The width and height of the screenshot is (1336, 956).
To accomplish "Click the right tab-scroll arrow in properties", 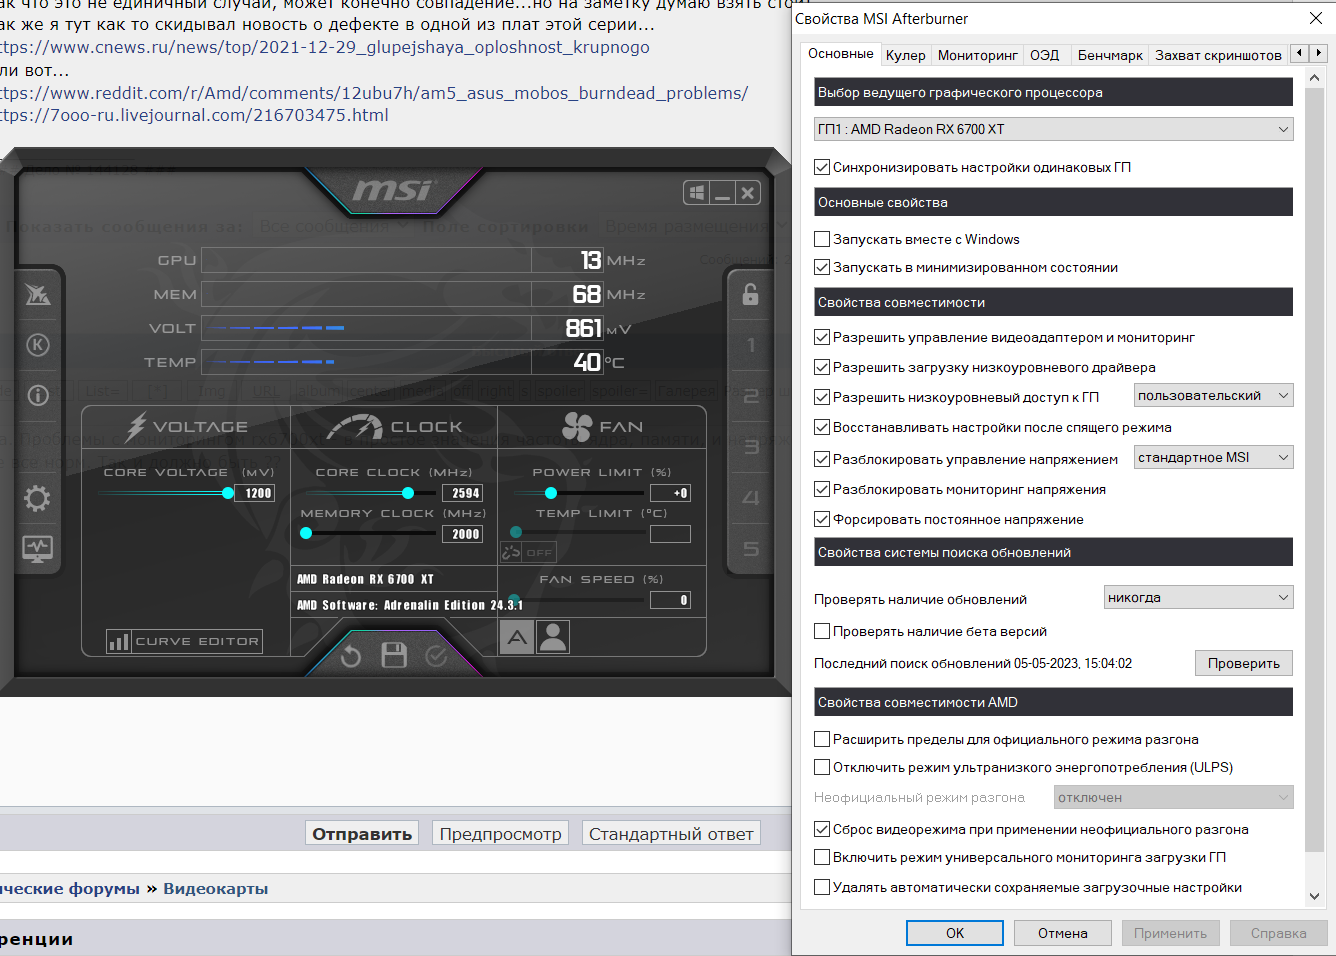I will click(x=1318, y=53).
